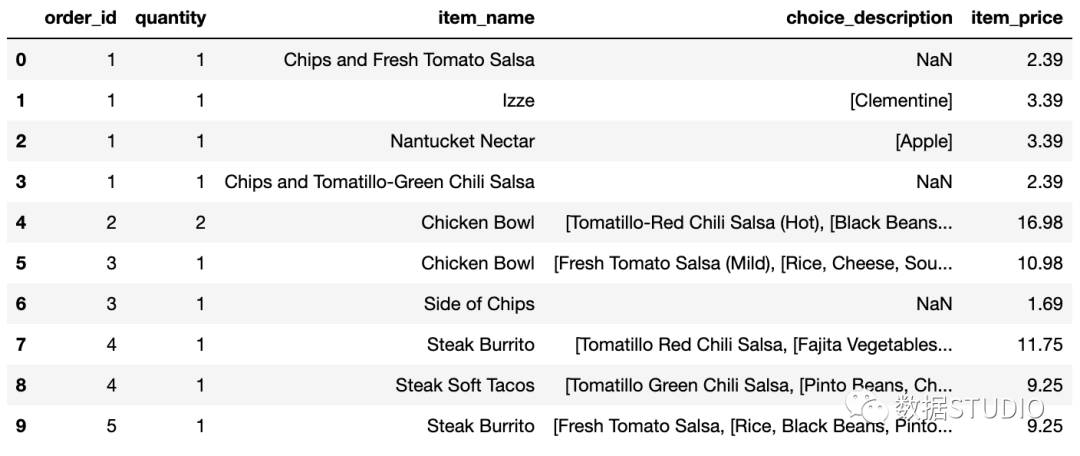Select the quantity column header
This screenshot has height=456, width=1080.
point(170,19)
